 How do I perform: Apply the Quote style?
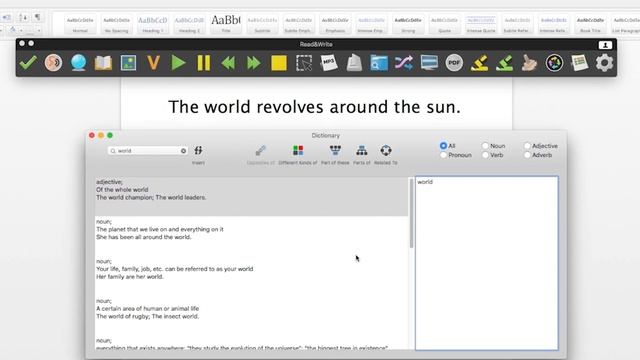444,24
